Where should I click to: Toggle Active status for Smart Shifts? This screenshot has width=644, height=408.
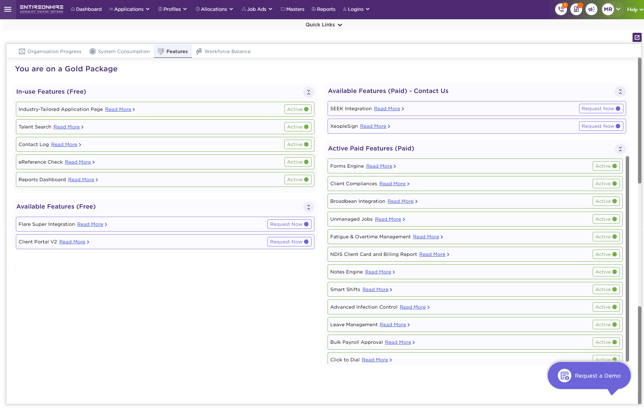pos(606,289)
